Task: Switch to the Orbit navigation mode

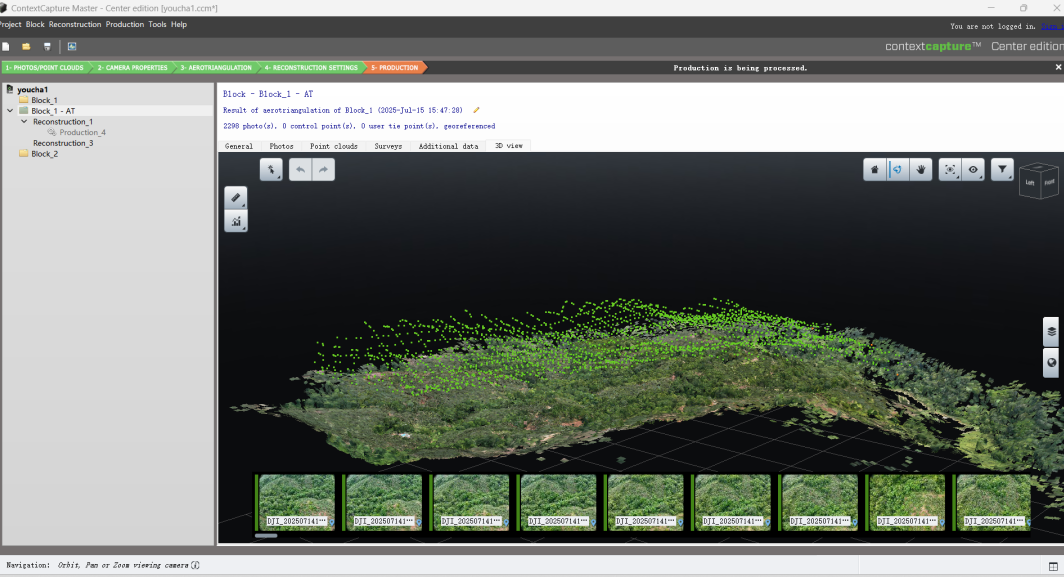Action: pyautogui.click(x=898, y=169)
